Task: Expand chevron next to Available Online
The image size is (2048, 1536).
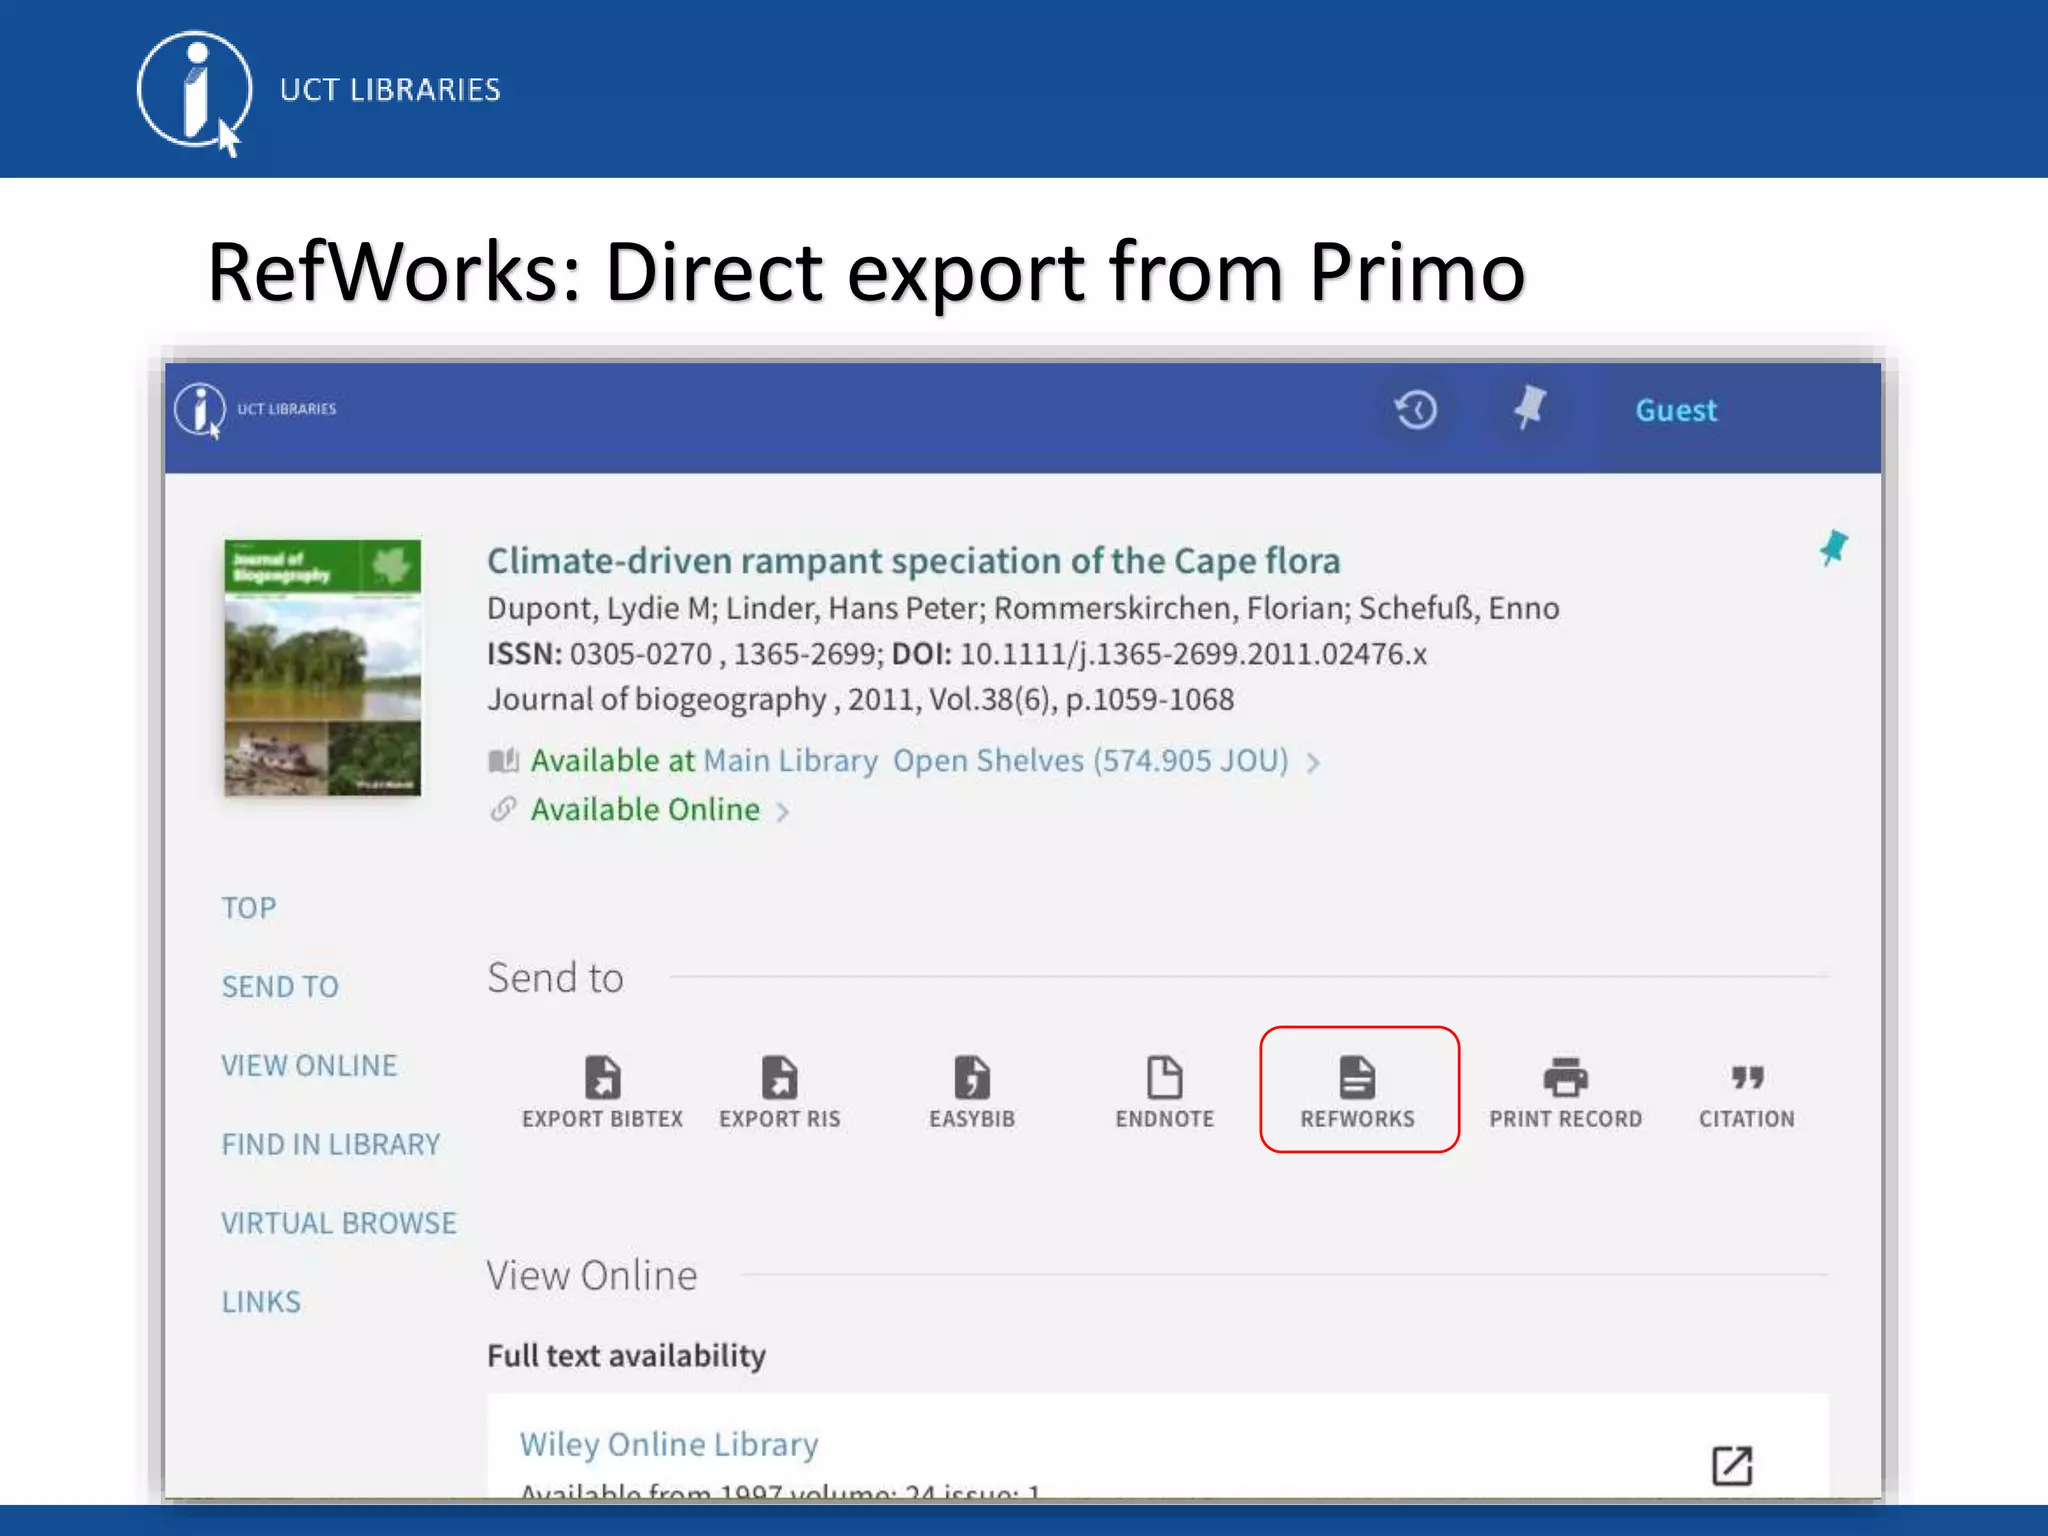Action: [x=783, y=812]
